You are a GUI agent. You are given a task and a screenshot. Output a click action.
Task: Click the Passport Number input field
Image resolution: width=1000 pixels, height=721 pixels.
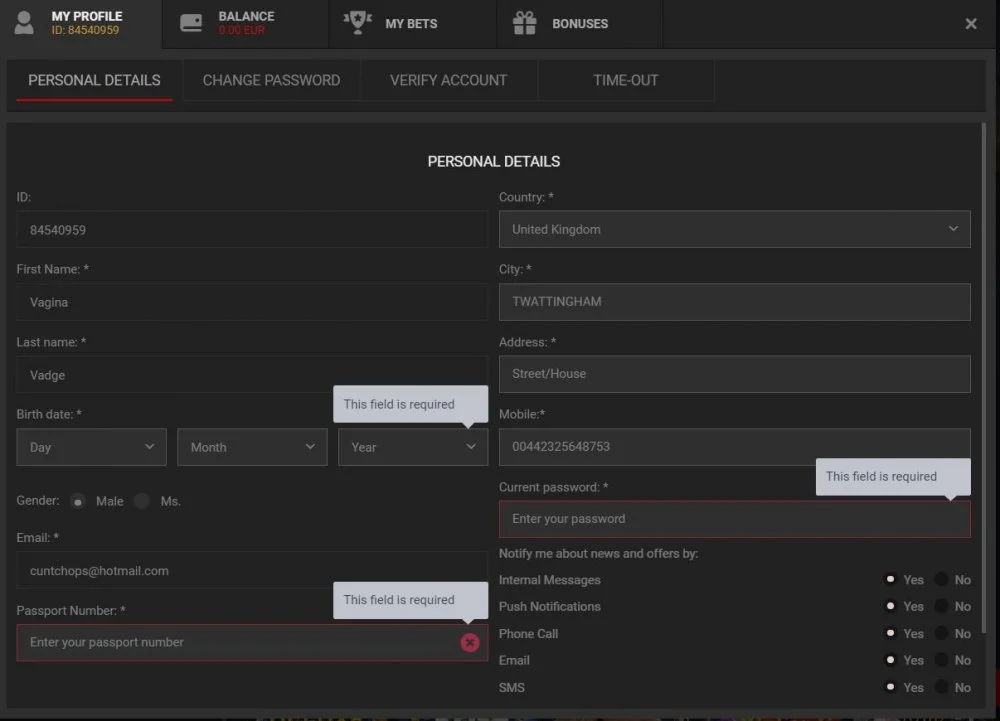click(252, 643)
